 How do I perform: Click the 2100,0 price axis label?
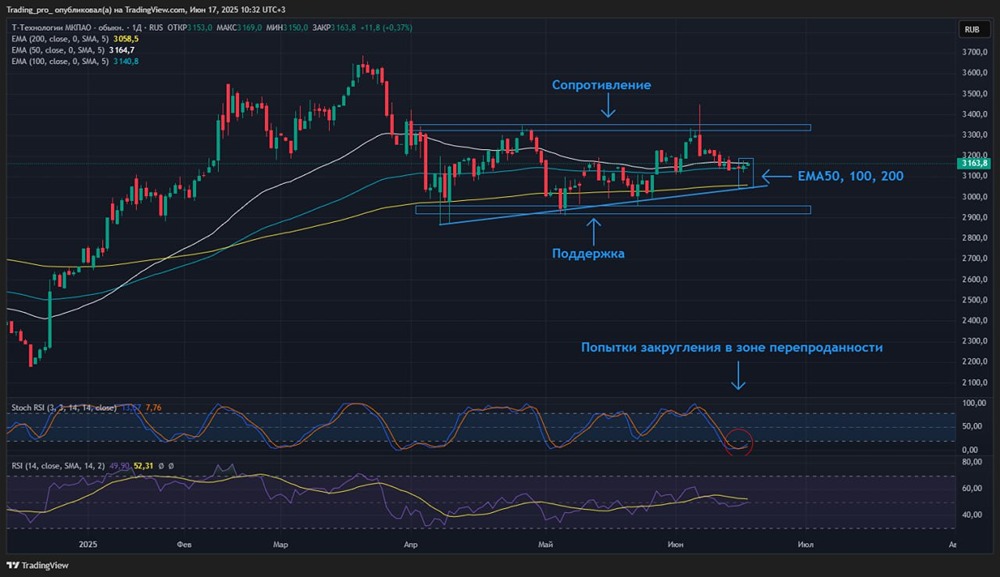coord(975,383)
